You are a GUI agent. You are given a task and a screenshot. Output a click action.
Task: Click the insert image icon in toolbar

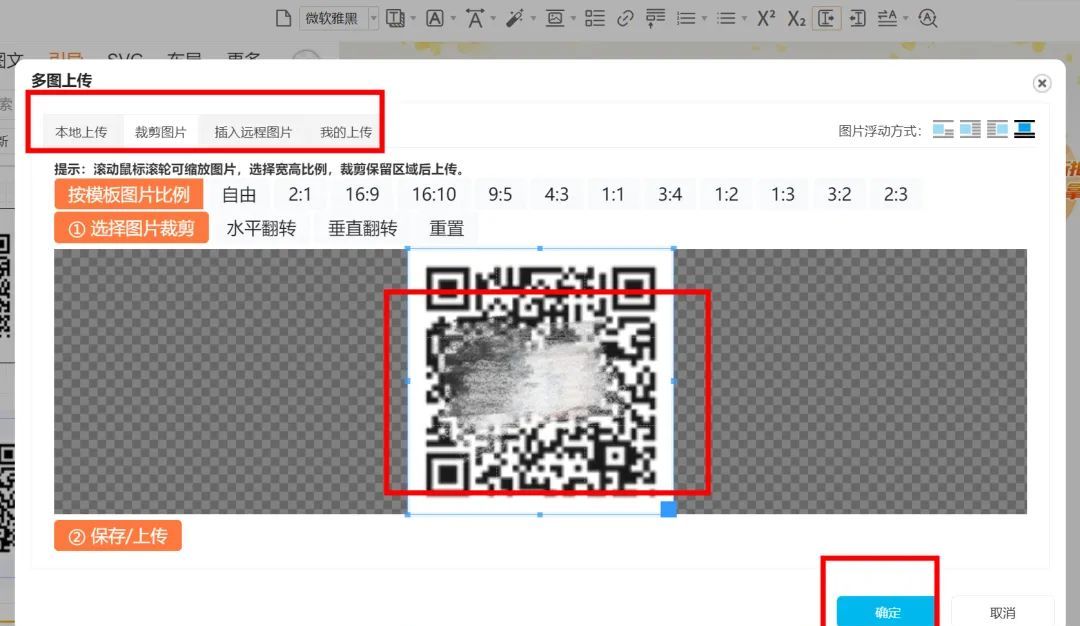554,18
